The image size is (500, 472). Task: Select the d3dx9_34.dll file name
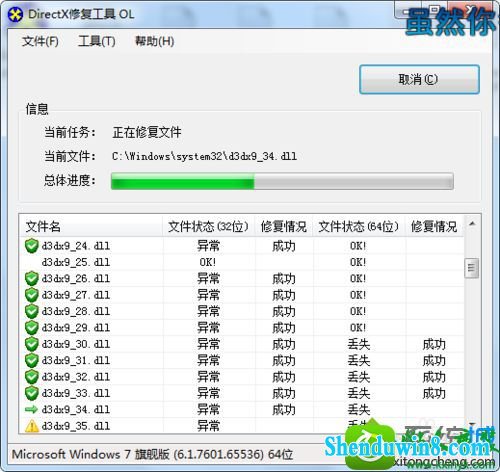point(76,409)
